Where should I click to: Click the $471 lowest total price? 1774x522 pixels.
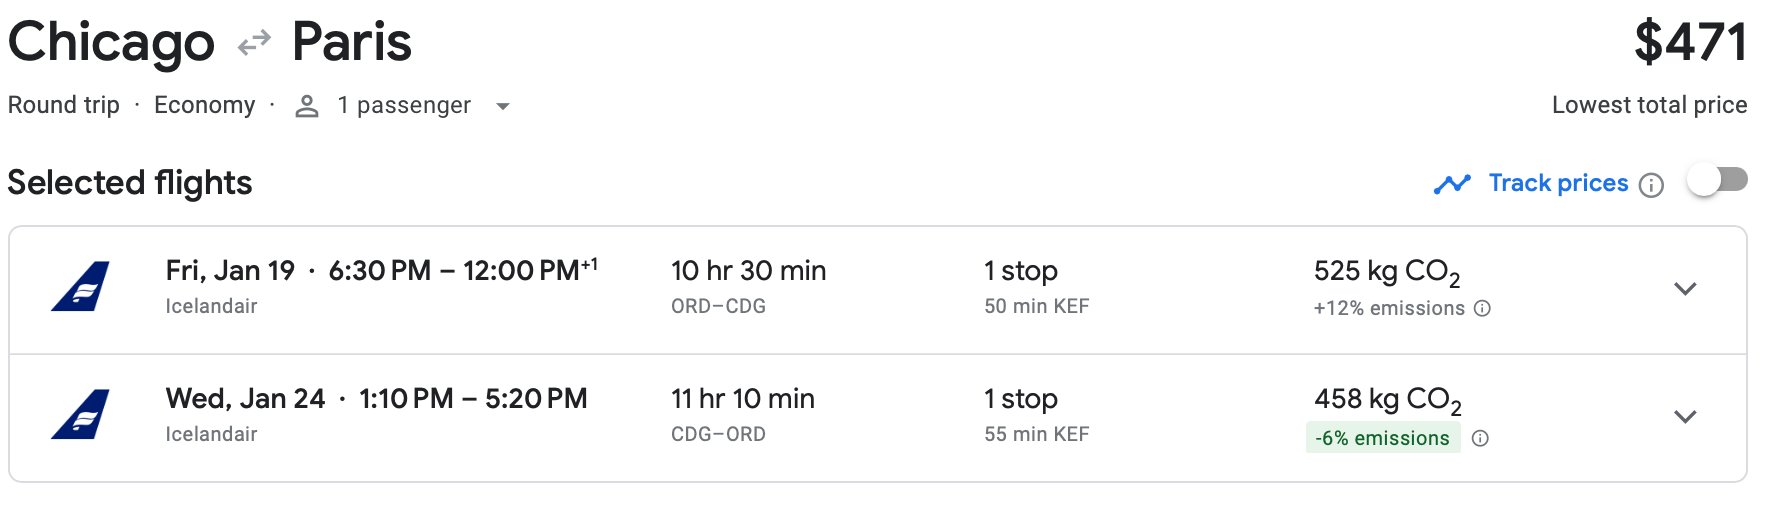pos(1690,43)
